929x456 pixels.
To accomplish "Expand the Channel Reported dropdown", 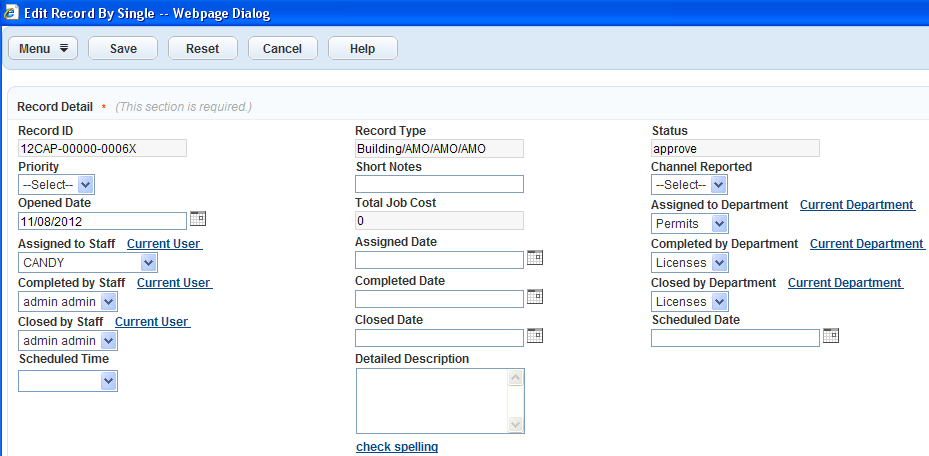I will coord(719,185).
